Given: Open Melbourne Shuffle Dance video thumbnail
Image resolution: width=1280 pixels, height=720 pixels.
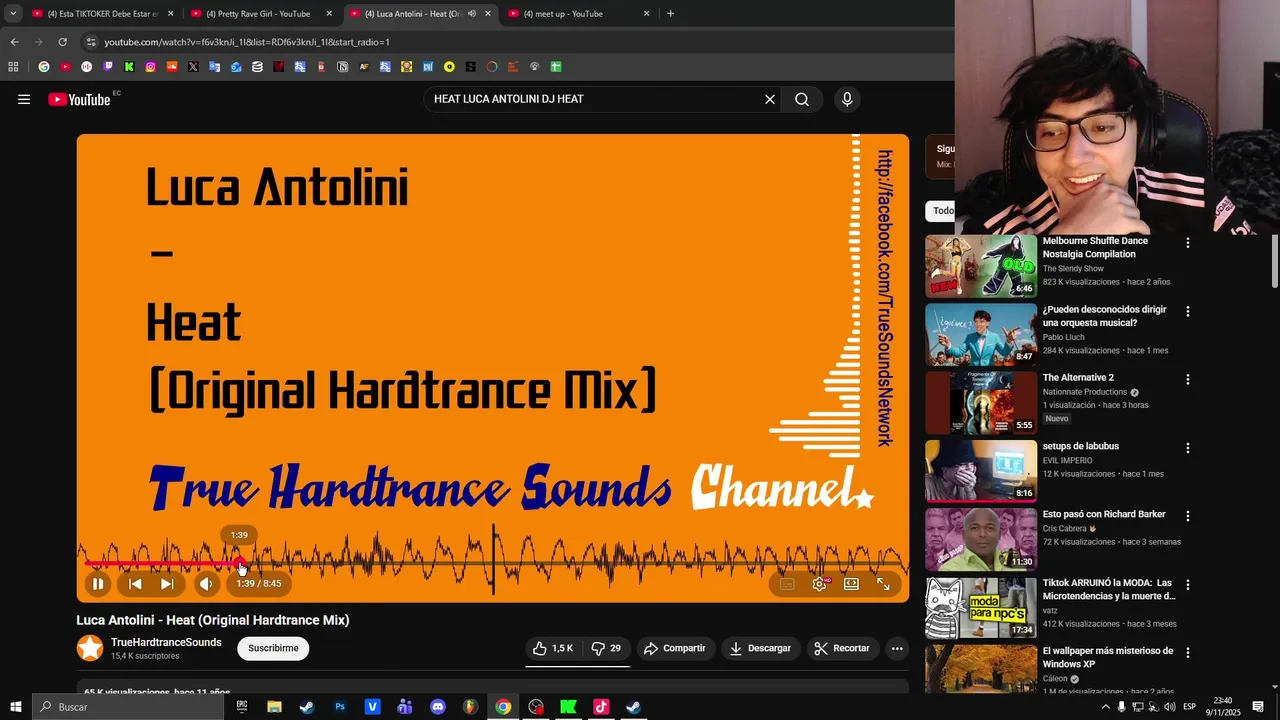Looking at the screenshot, I should point(981,266).
